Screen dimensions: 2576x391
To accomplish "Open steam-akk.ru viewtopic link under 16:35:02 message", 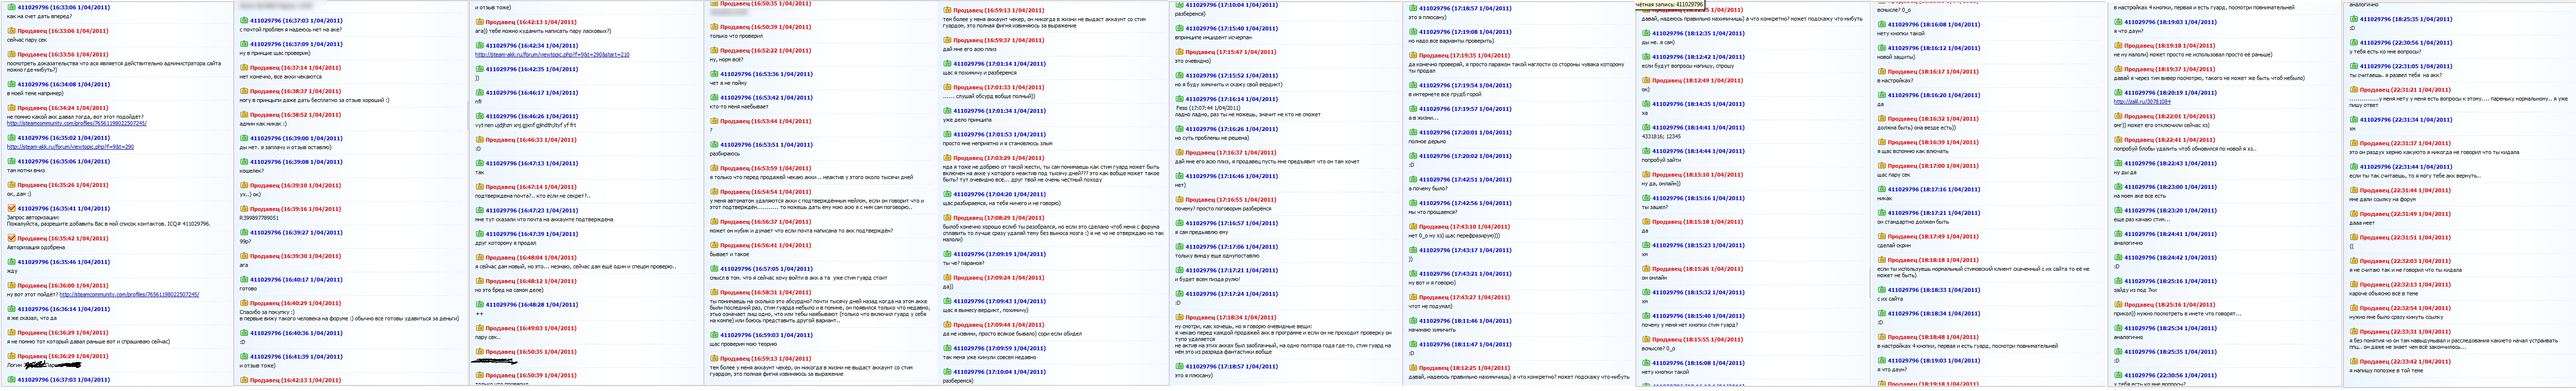I will [x=70, y=147].
